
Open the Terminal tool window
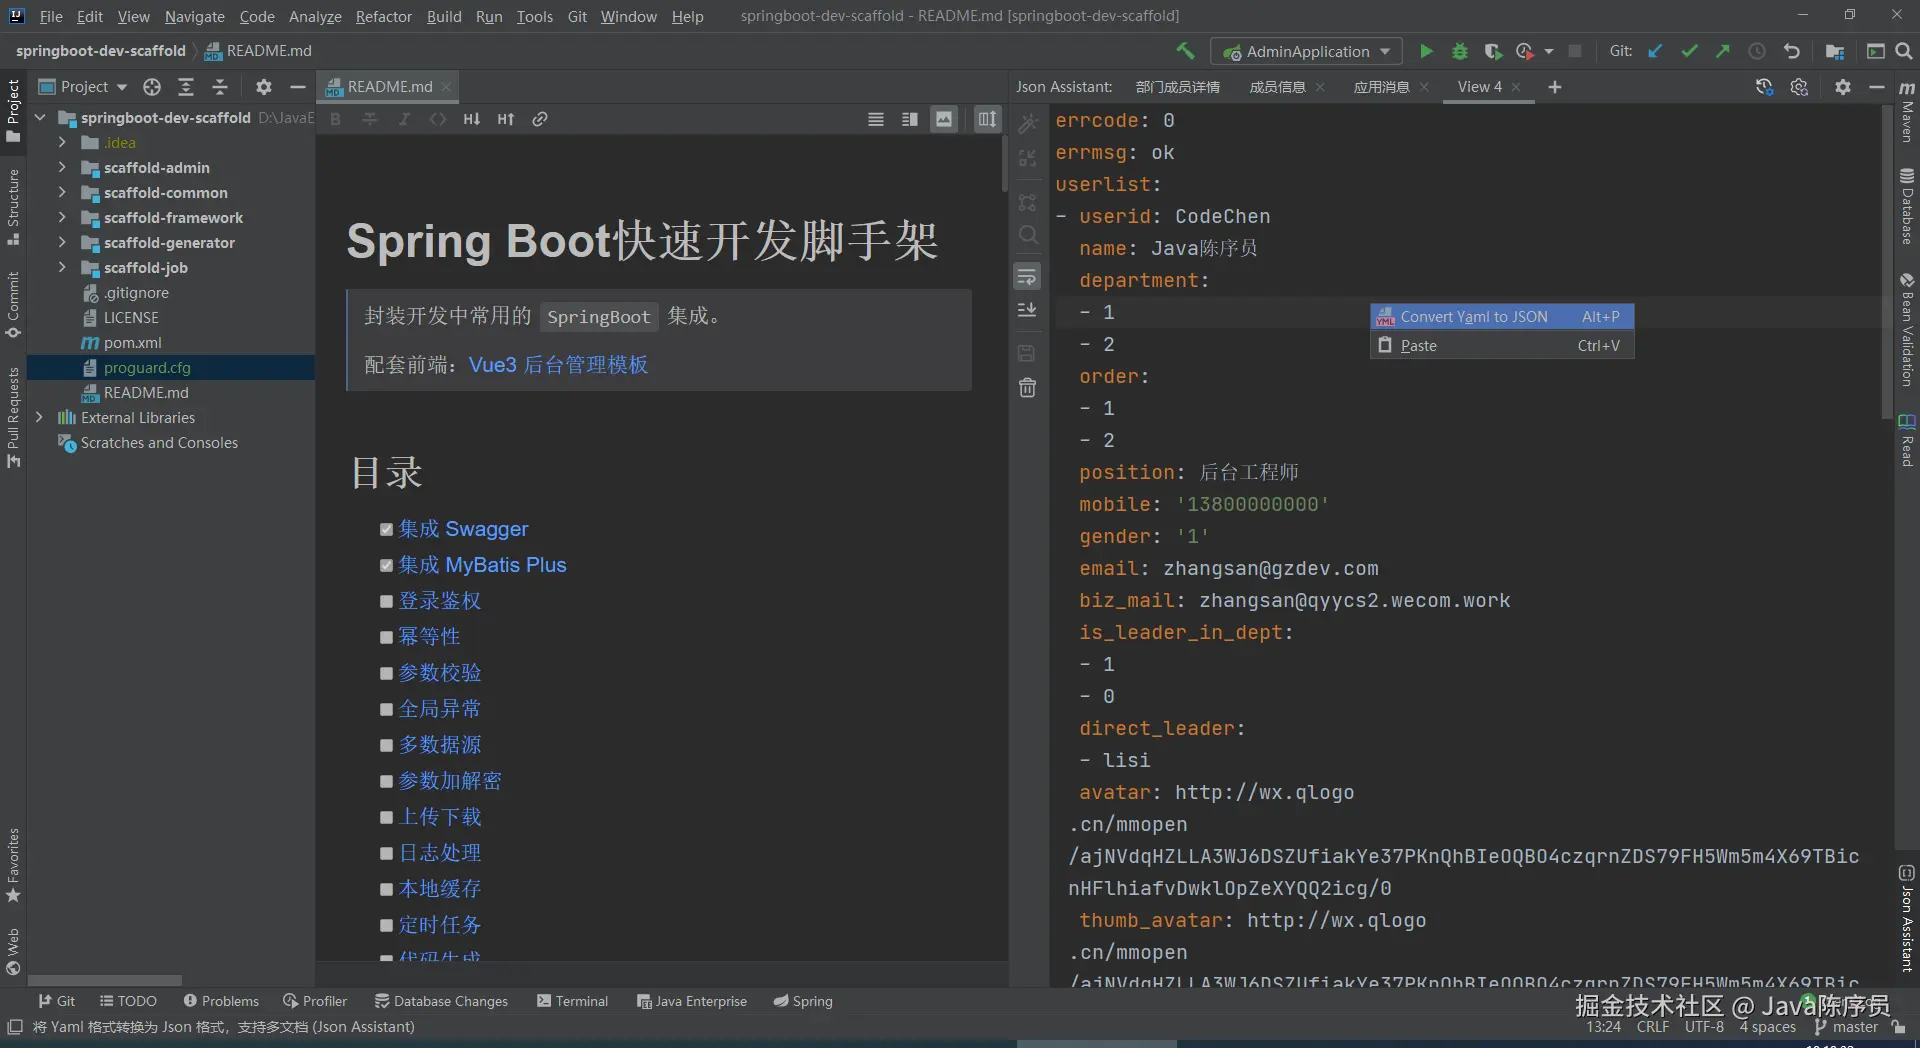tap(572, 1001)
